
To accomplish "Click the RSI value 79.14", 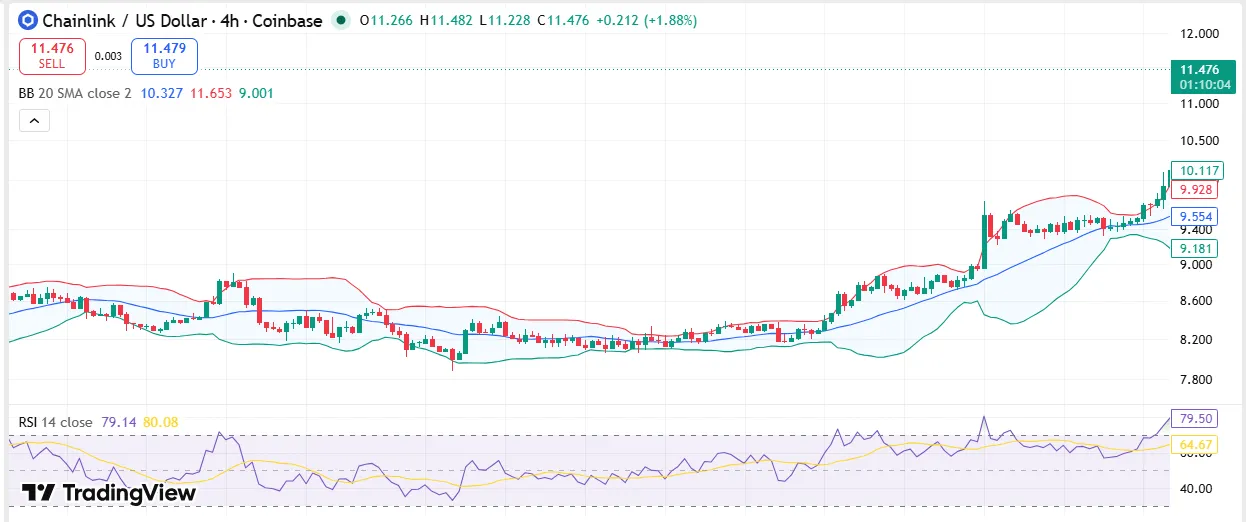I will [x=119, y=422].
